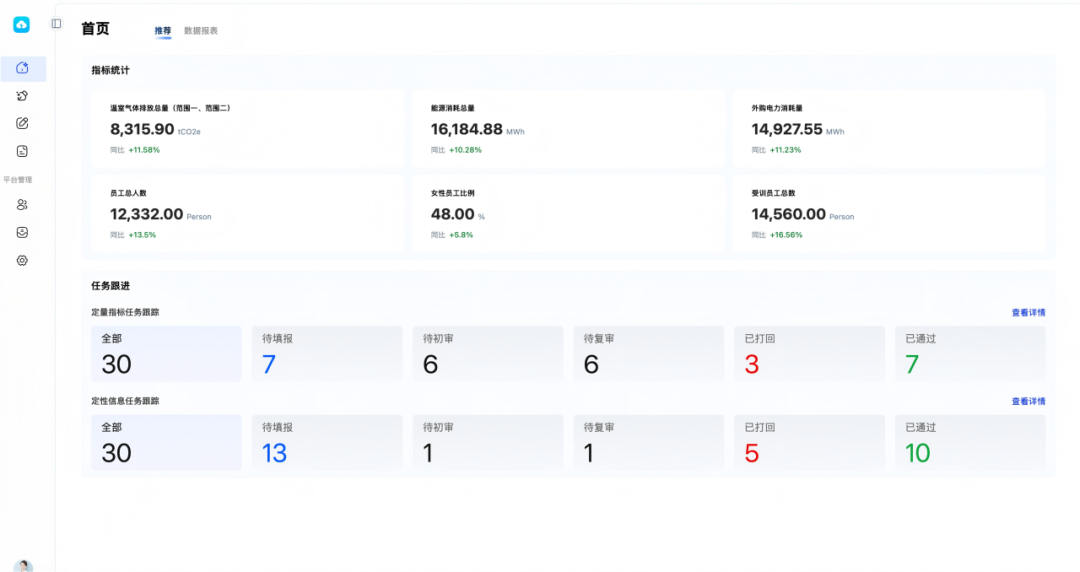Viewport: 1080px width, 572px height.
Task: Open the settings gear icon in sidebar
Action: 23,260
